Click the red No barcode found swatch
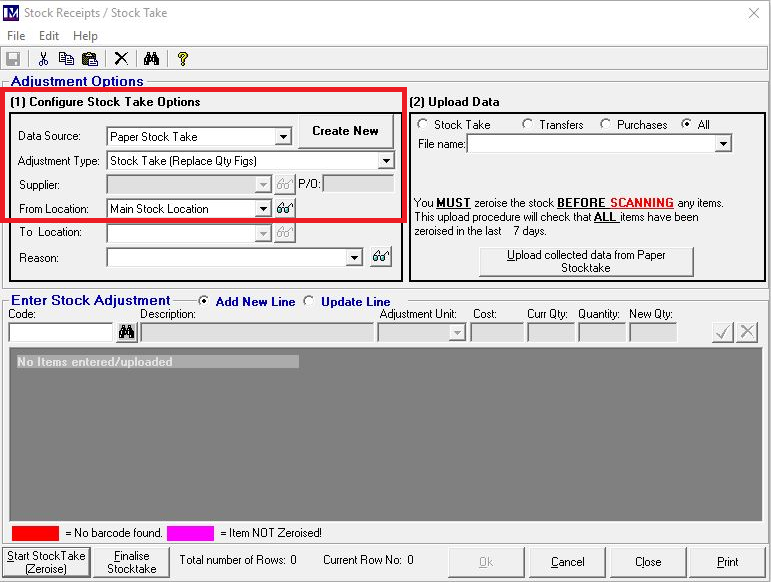Screen dimensions: 771x582 tap(35, 533)
